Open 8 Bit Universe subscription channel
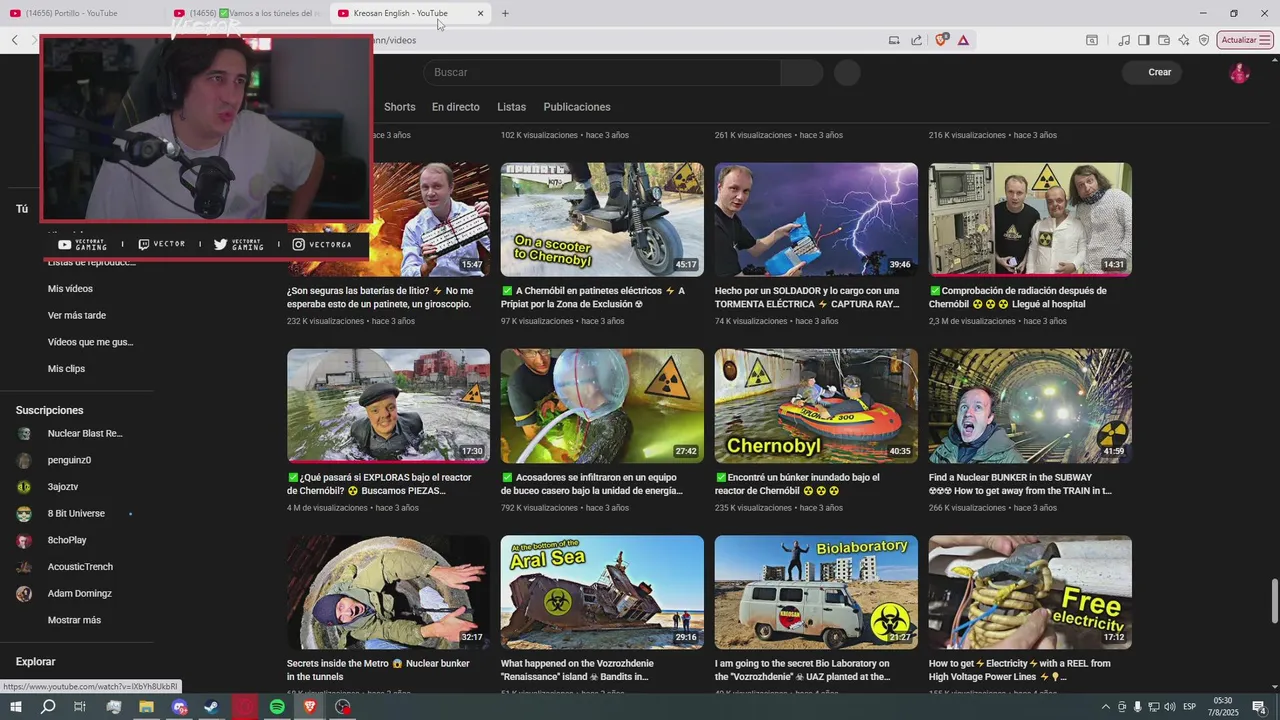Image resolution: width=1280 pixels, height=720 pixels. (x=75, y=514)
